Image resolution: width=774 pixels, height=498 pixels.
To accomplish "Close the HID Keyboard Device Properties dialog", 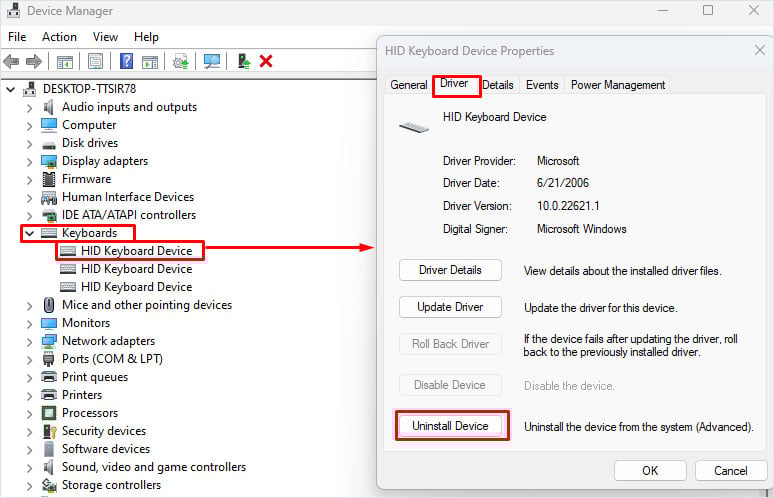I will tap(760, 50).
